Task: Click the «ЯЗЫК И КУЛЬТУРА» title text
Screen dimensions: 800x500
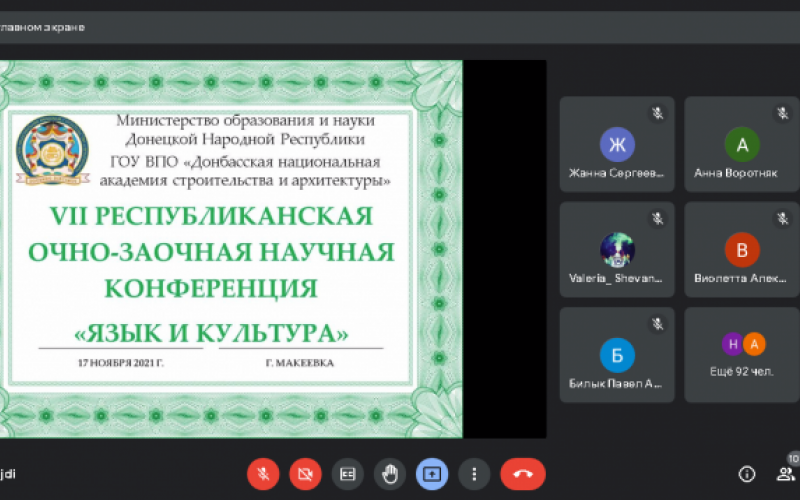Action: 211,333
